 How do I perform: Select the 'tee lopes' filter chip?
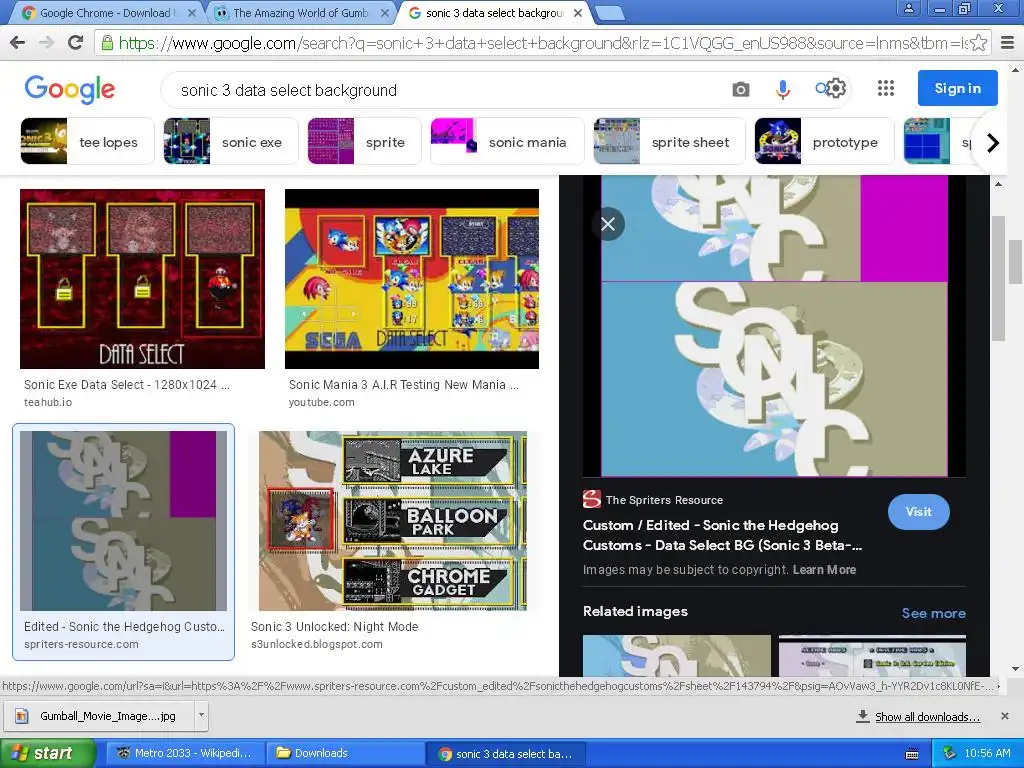click(88, 141)
